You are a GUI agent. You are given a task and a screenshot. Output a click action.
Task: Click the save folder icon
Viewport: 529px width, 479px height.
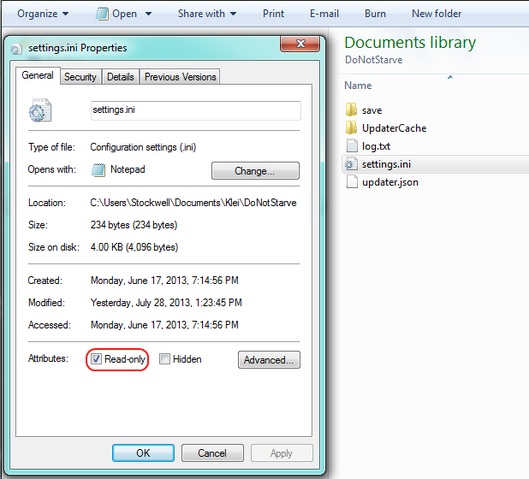click(x=351, y=110)
